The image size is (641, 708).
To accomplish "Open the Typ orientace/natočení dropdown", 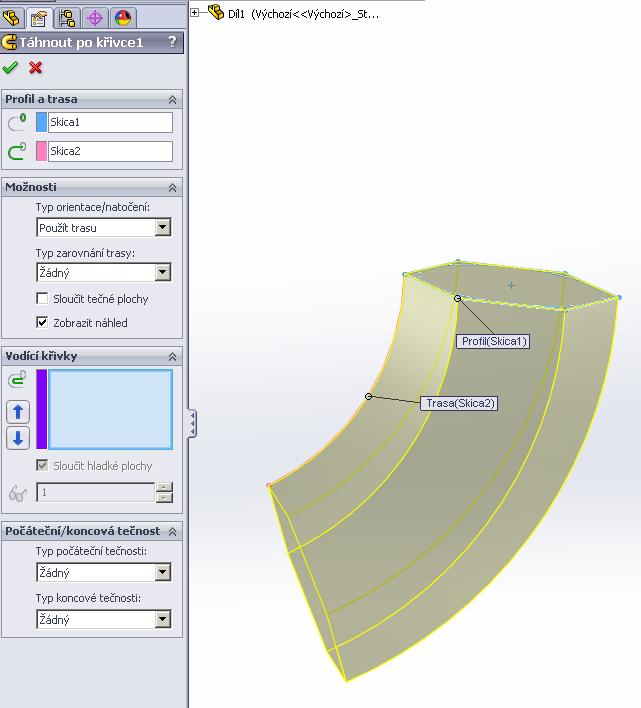I will point(163,228).
